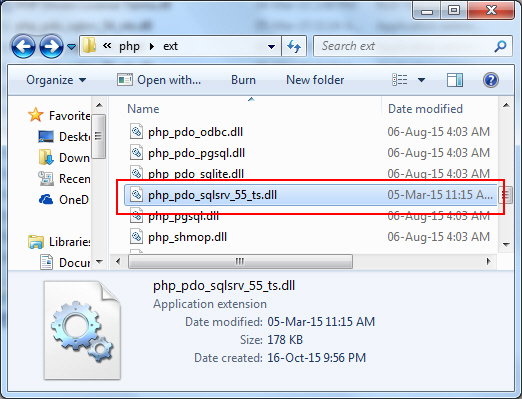Open OneDrive in navigation pane
Screen dimensions: 522x399
(x=74, y=200)
